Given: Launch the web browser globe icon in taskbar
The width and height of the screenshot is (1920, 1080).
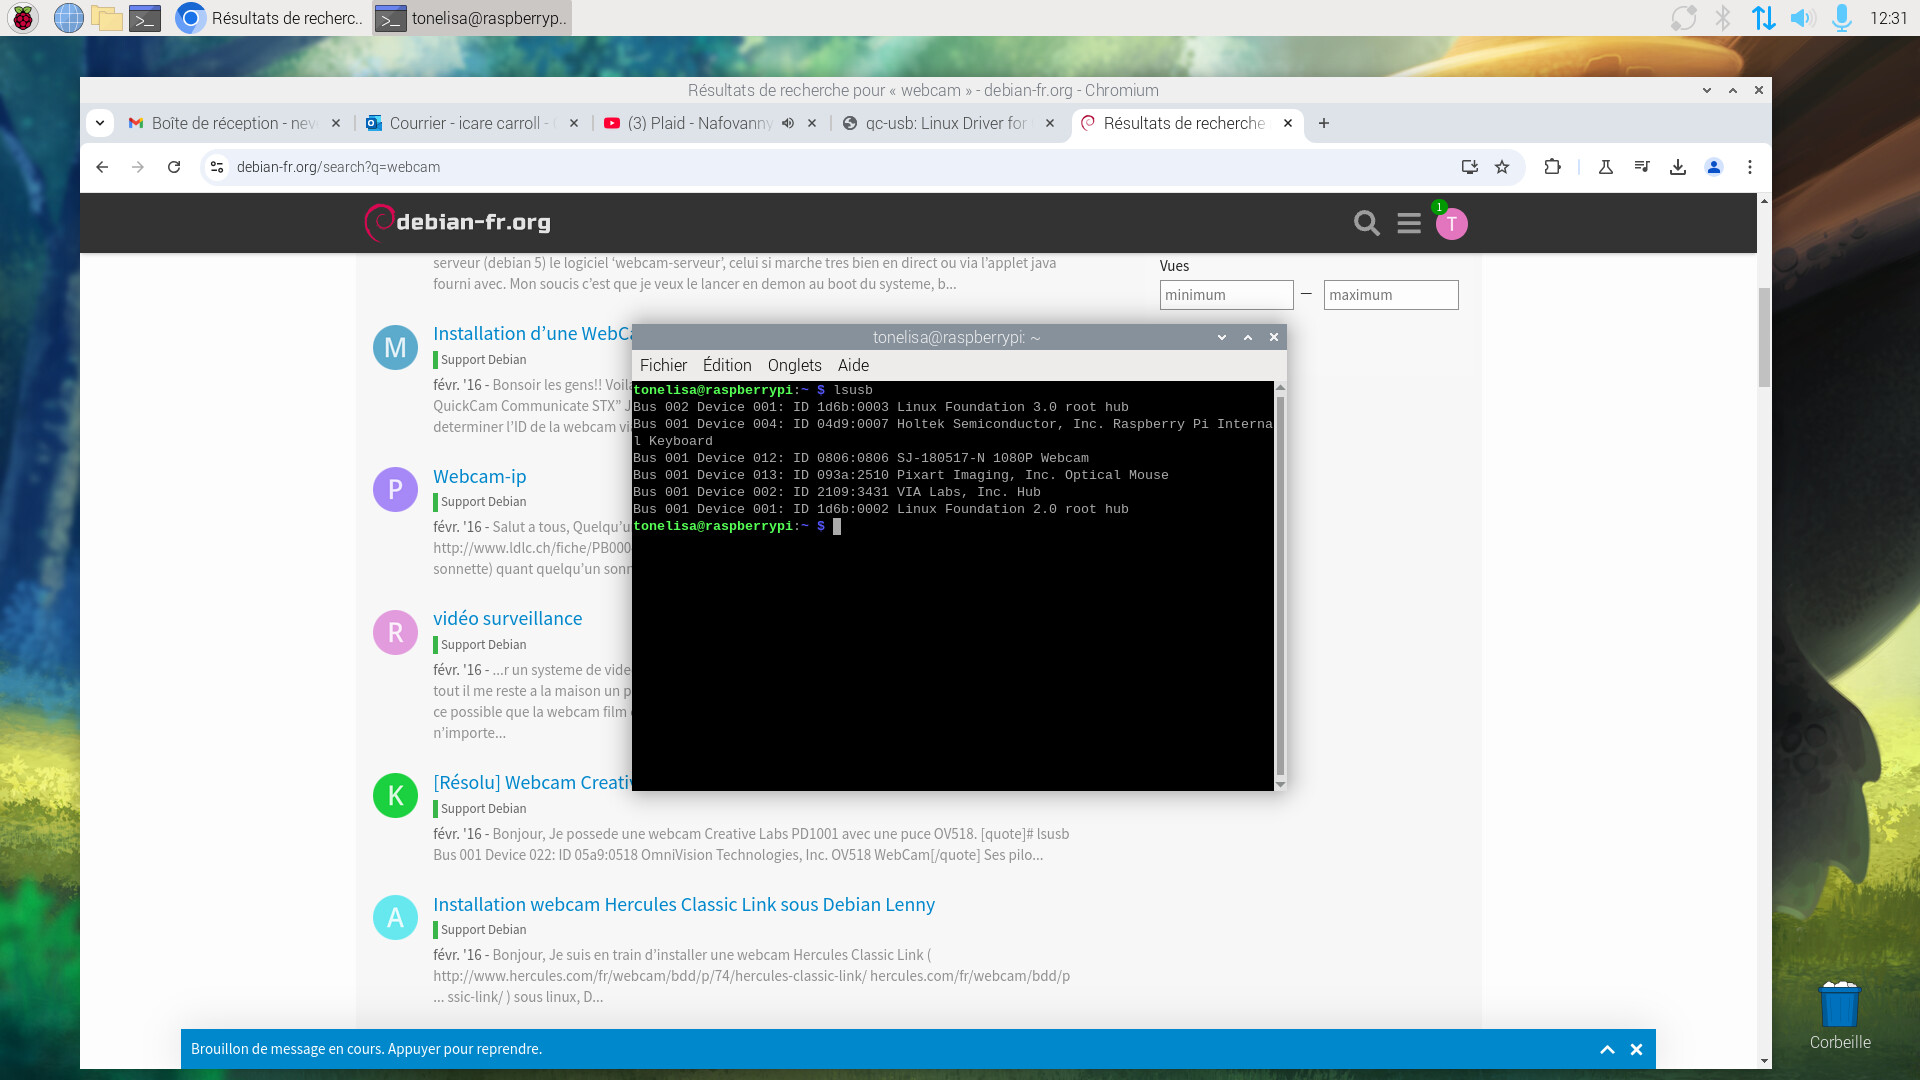Looking at the screenshot, I should pos(68,18).
